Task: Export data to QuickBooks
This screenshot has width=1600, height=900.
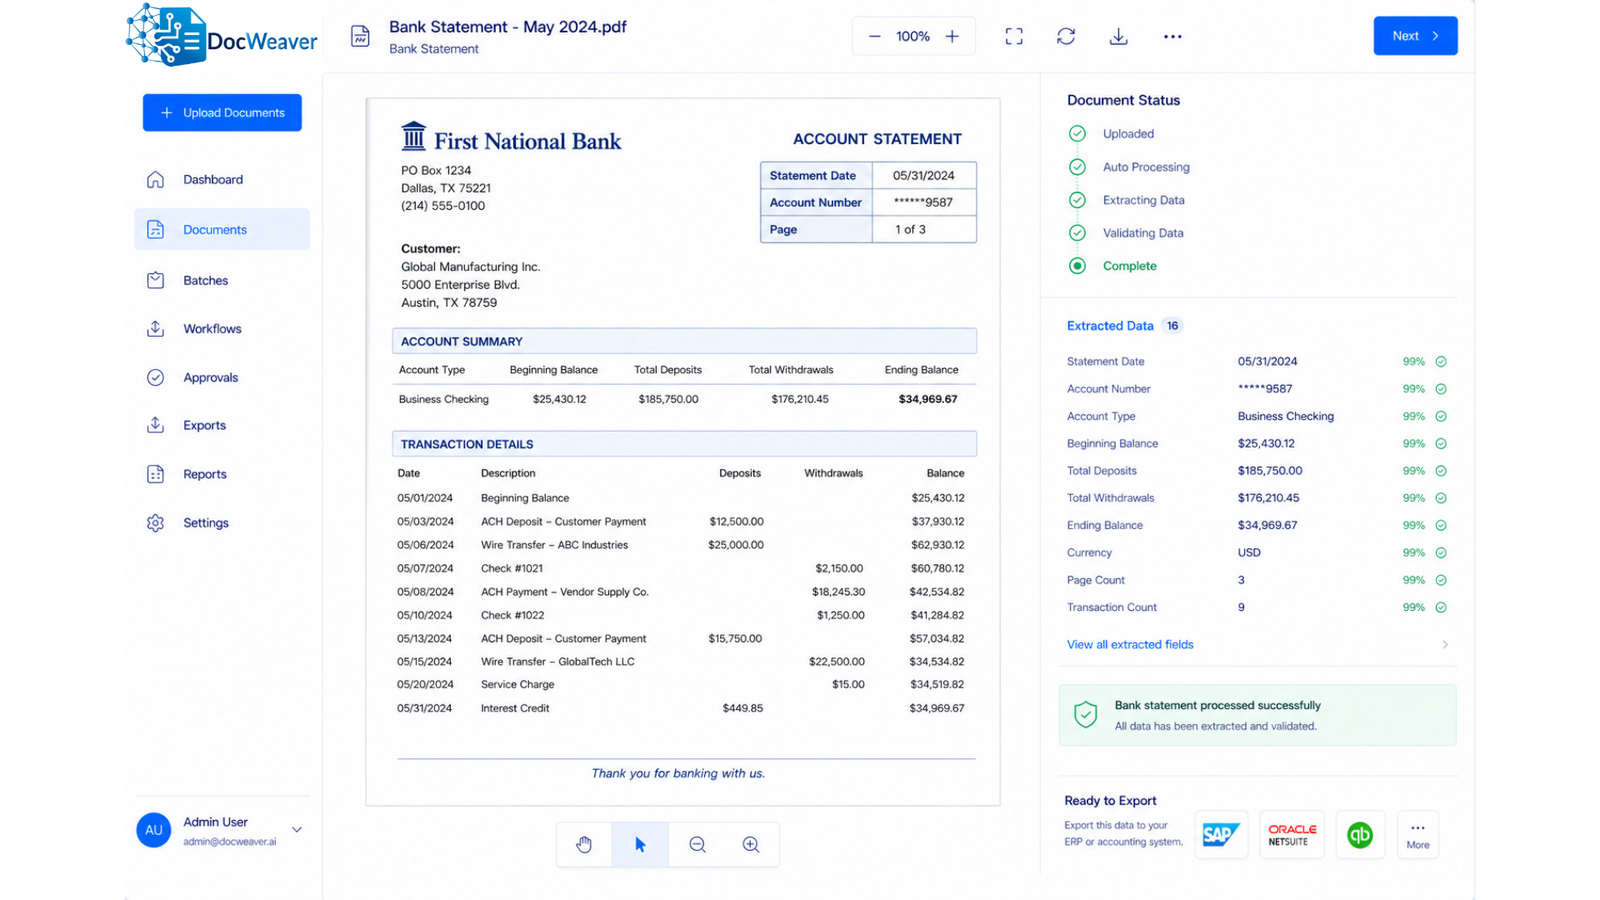Action: (1360, 835)
